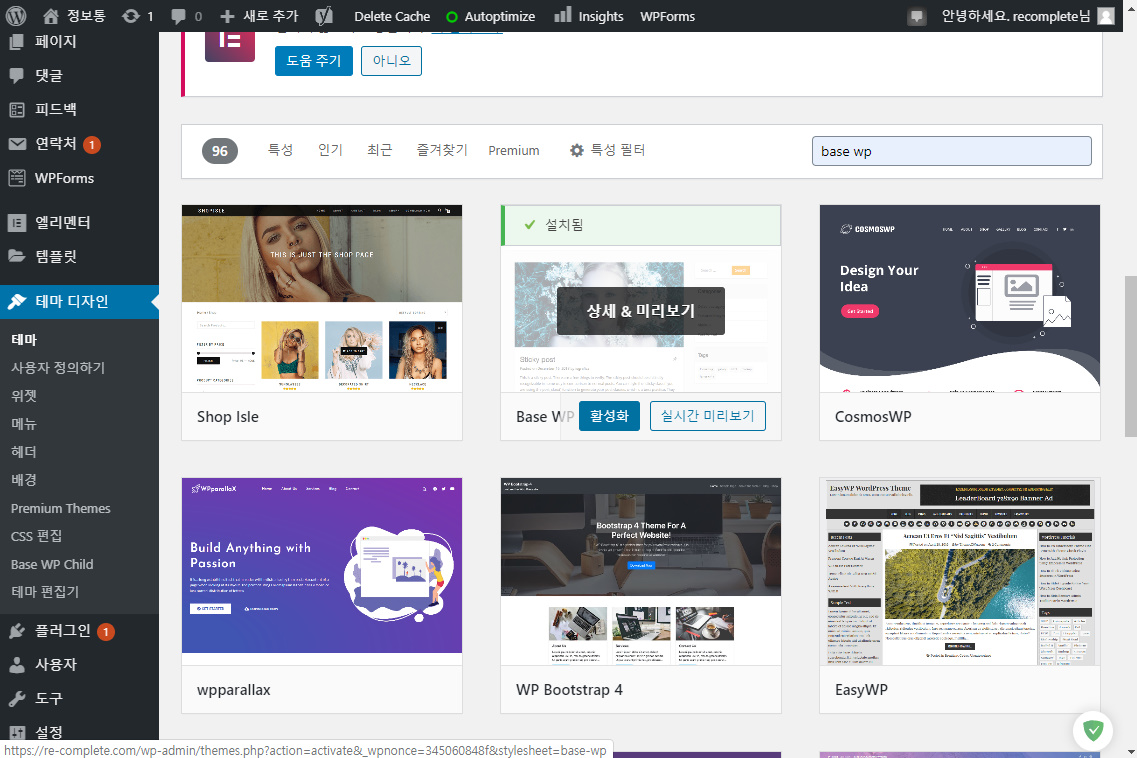The height and width of the screenshot is (758, 1137).
Task: Click the Tools wrench sidebar icon
Action: [17, 699]
